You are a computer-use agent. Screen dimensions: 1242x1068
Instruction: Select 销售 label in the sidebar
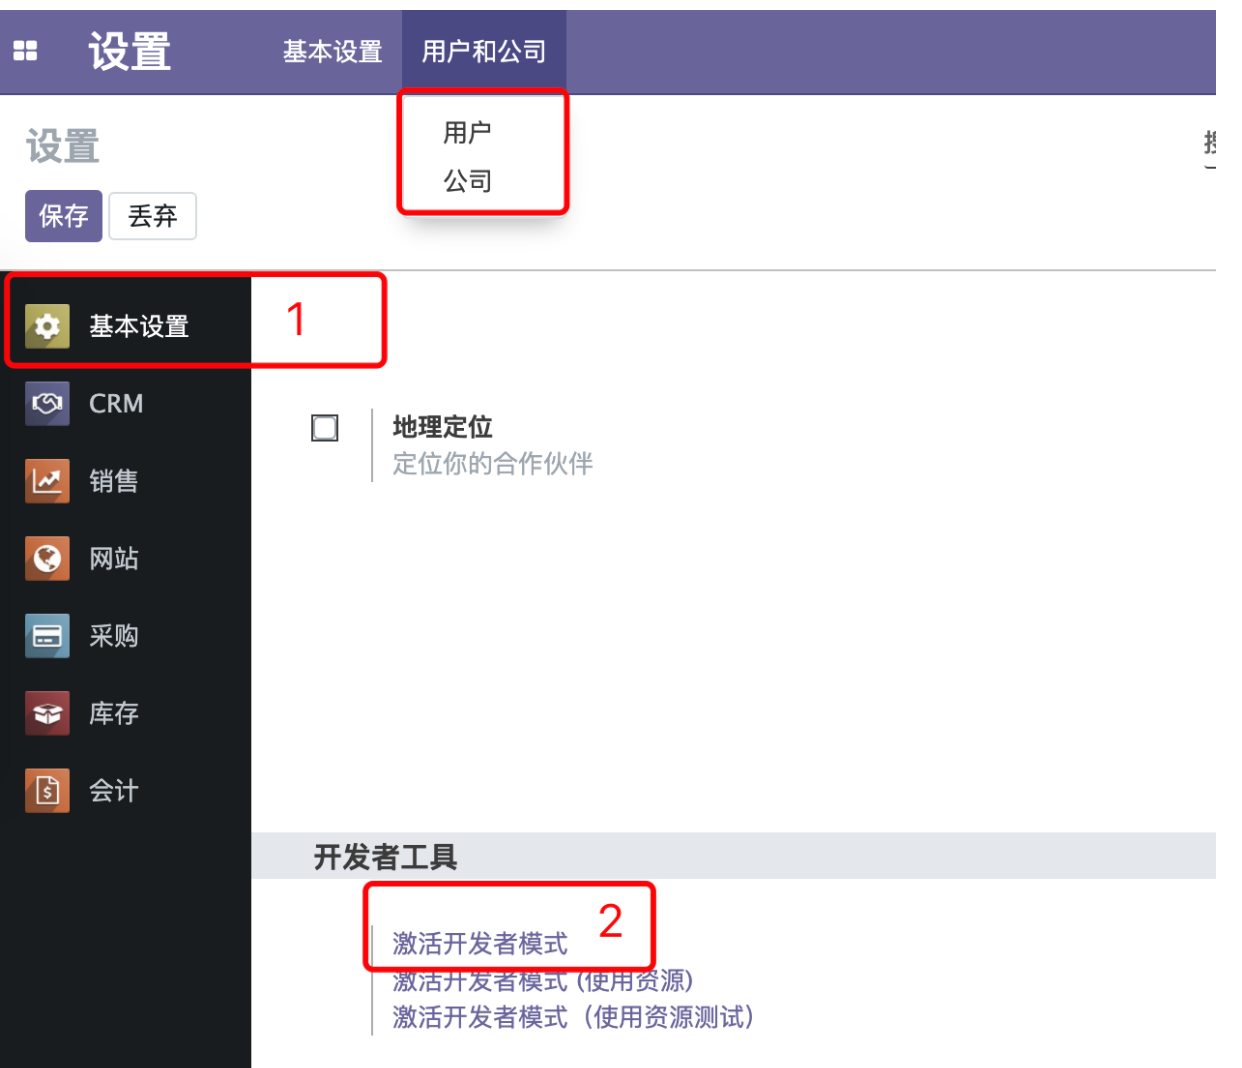(114, 481)
